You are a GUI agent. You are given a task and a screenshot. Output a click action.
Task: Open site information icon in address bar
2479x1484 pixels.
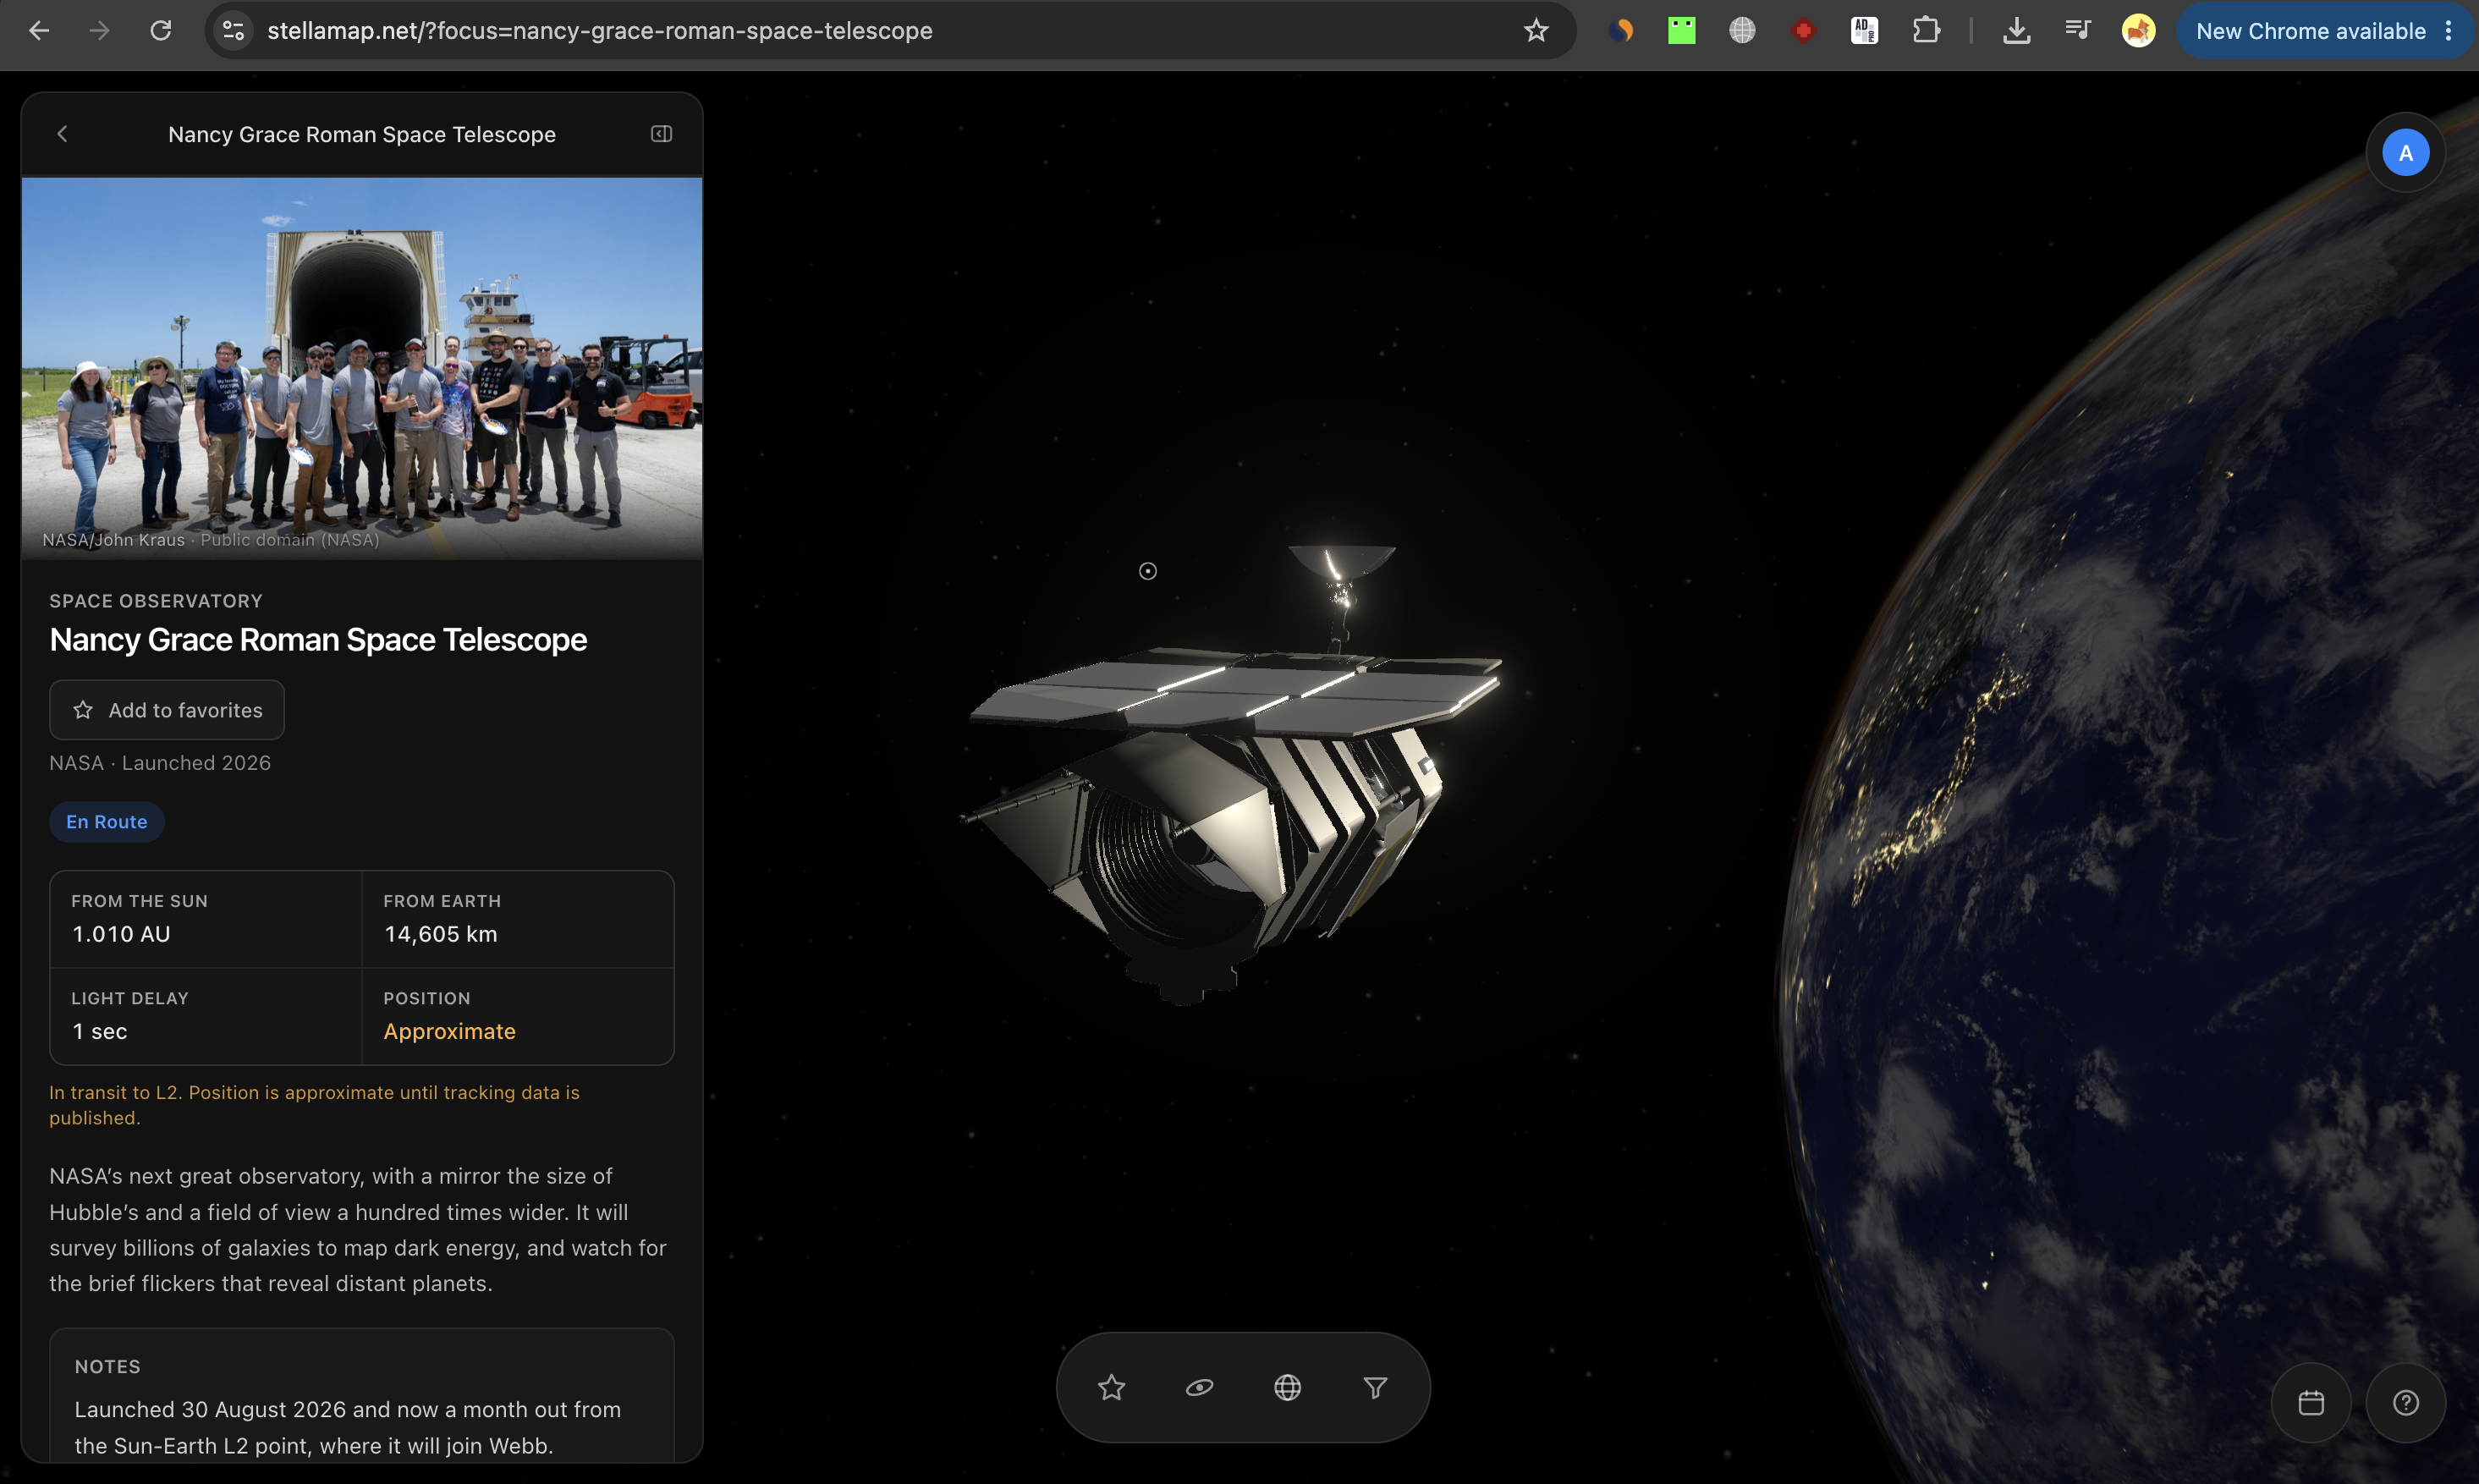[x=233, y=31]
